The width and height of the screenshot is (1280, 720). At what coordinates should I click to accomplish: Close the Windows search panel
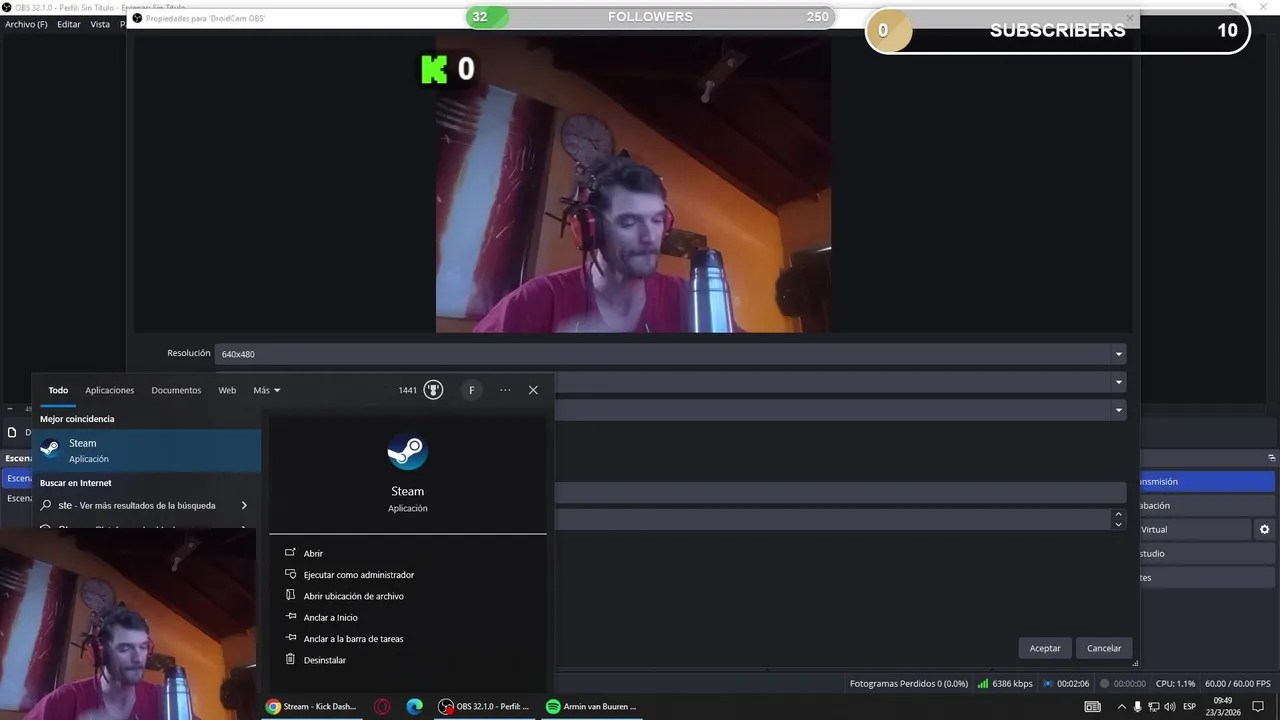[x=533, y=390]
